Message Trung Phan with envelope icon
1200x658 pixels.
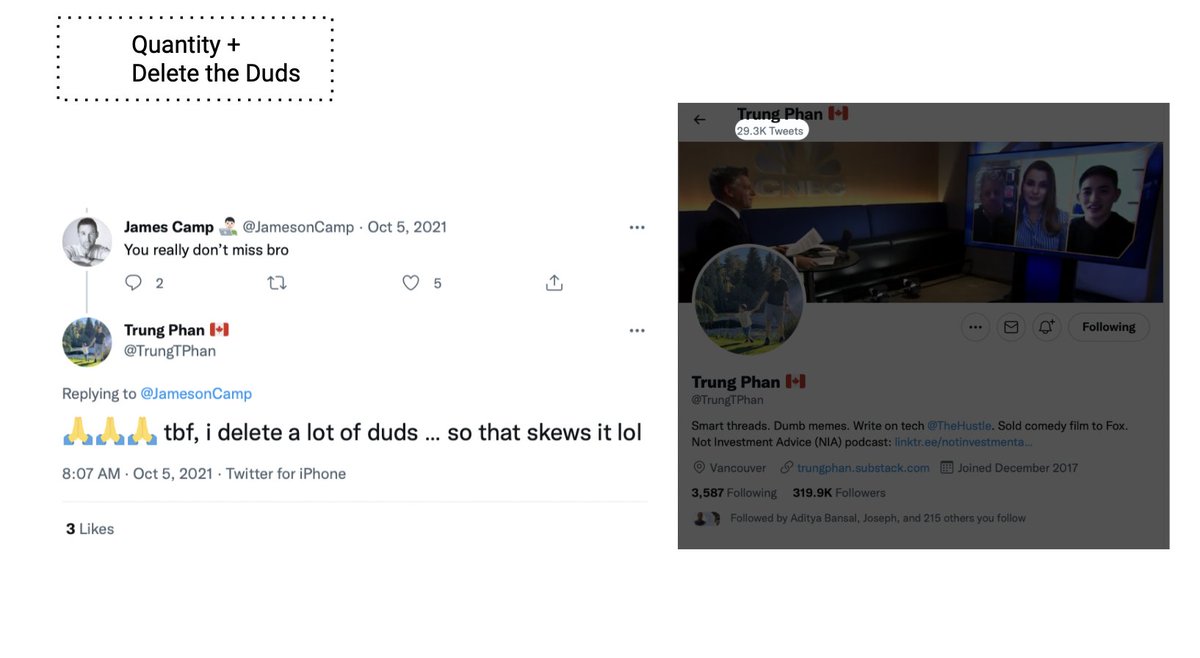1011,327
